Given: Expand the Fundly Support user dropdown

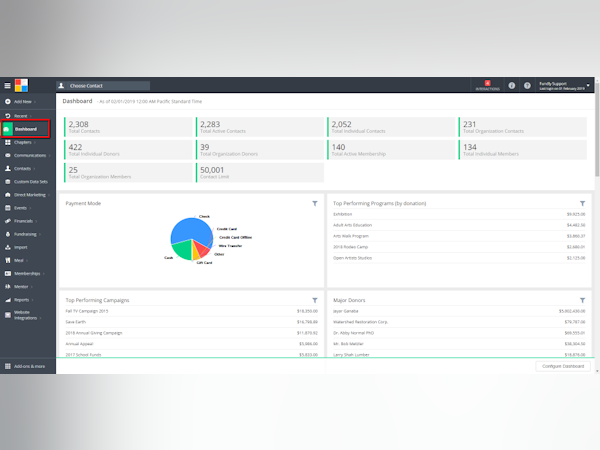Looking at the screenshot, I should pyautogui.click(x=588, y=85).
